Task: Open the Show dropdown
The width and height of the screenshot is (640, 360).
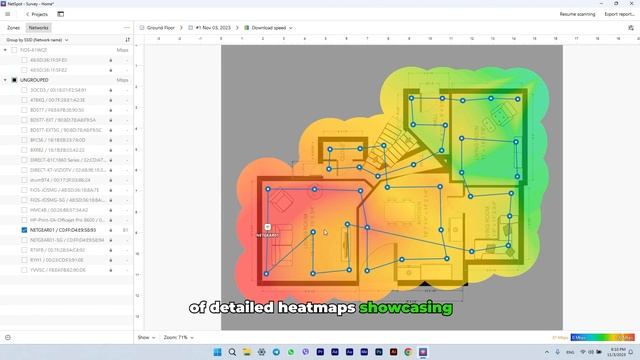Action: 146,338
